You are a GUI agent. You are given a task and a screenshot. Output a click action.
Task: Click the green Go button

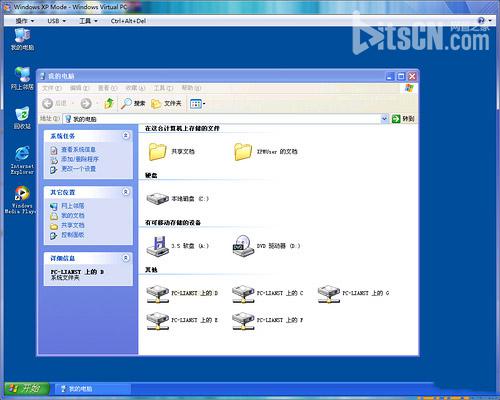coord(403,119)
